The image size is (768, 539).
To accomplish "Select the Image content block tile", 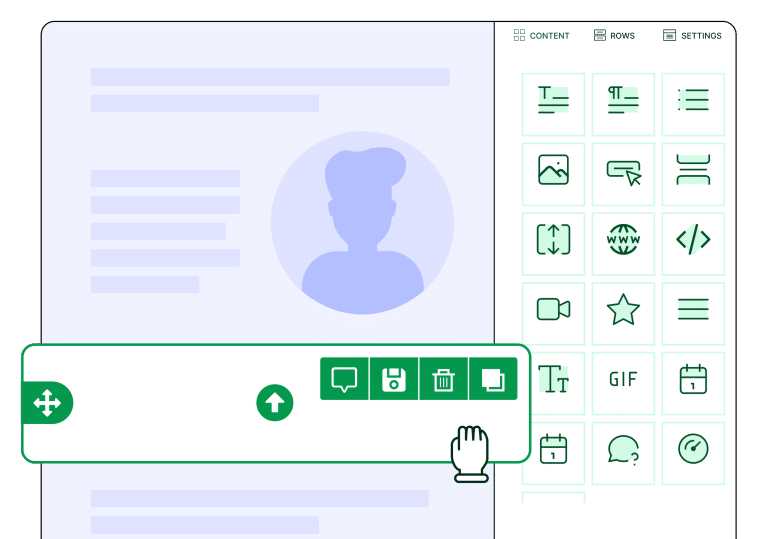I will (x=553, y=170).
